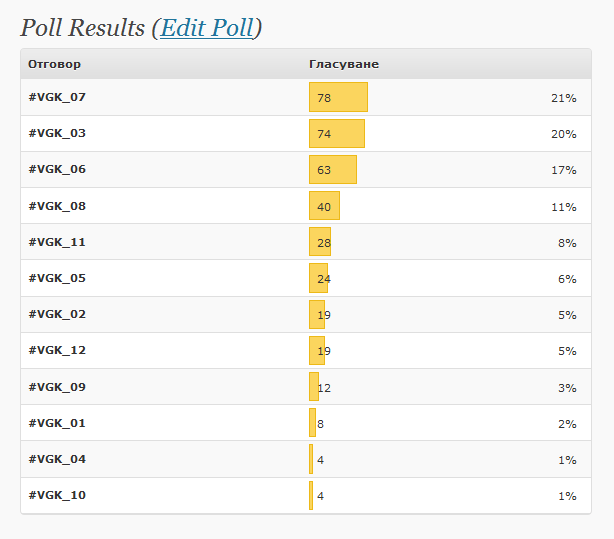Open the Edit Poll link

pos(207,28)
